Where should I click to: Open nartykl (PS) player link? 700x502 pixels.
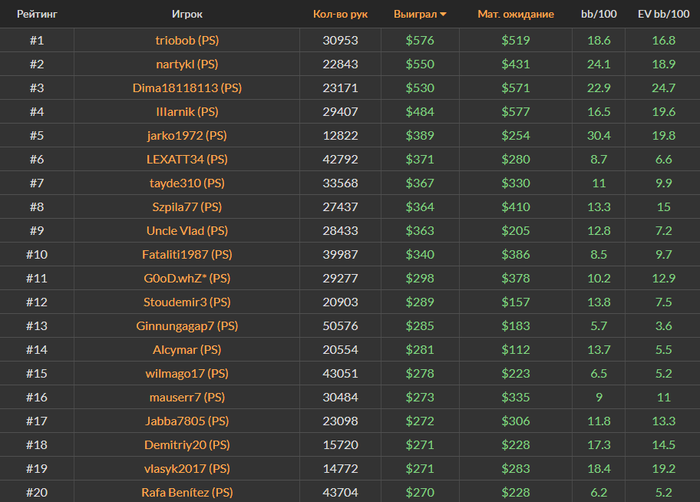[187, 64]
